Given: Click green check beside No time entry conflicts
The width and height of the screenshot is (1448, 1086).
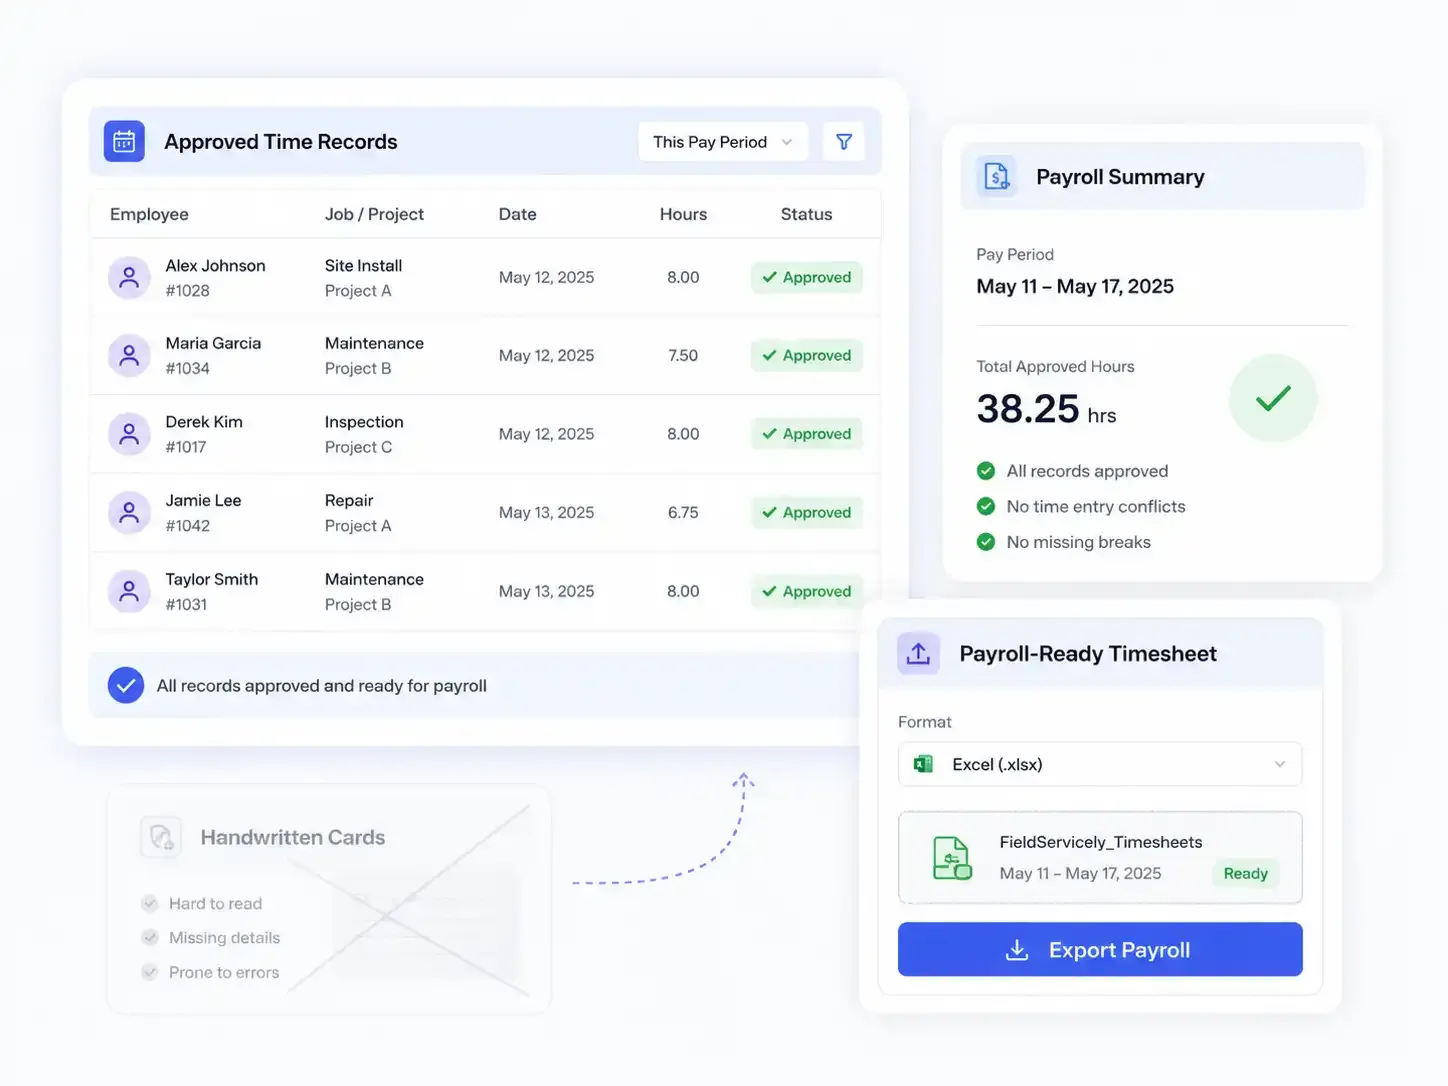Looking at the screenshot, I should 986,506.
